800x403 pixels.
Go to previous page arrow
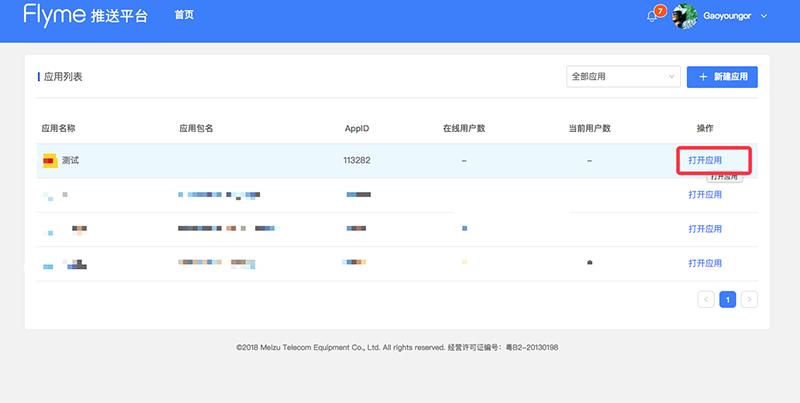tap(706, 299)
